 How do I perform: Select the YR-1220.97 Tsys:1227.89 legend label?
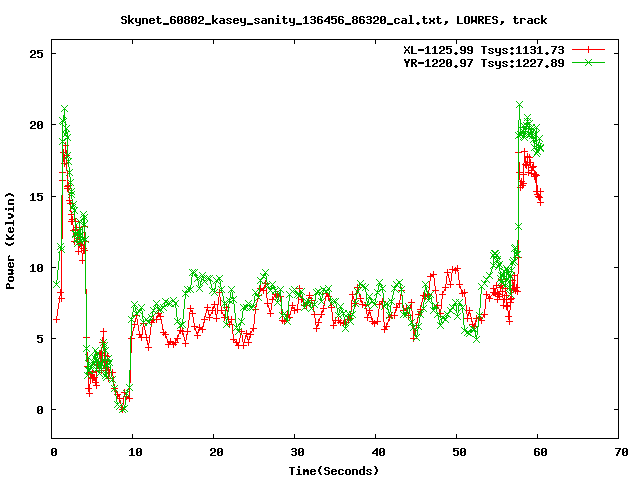click(484, 63)
